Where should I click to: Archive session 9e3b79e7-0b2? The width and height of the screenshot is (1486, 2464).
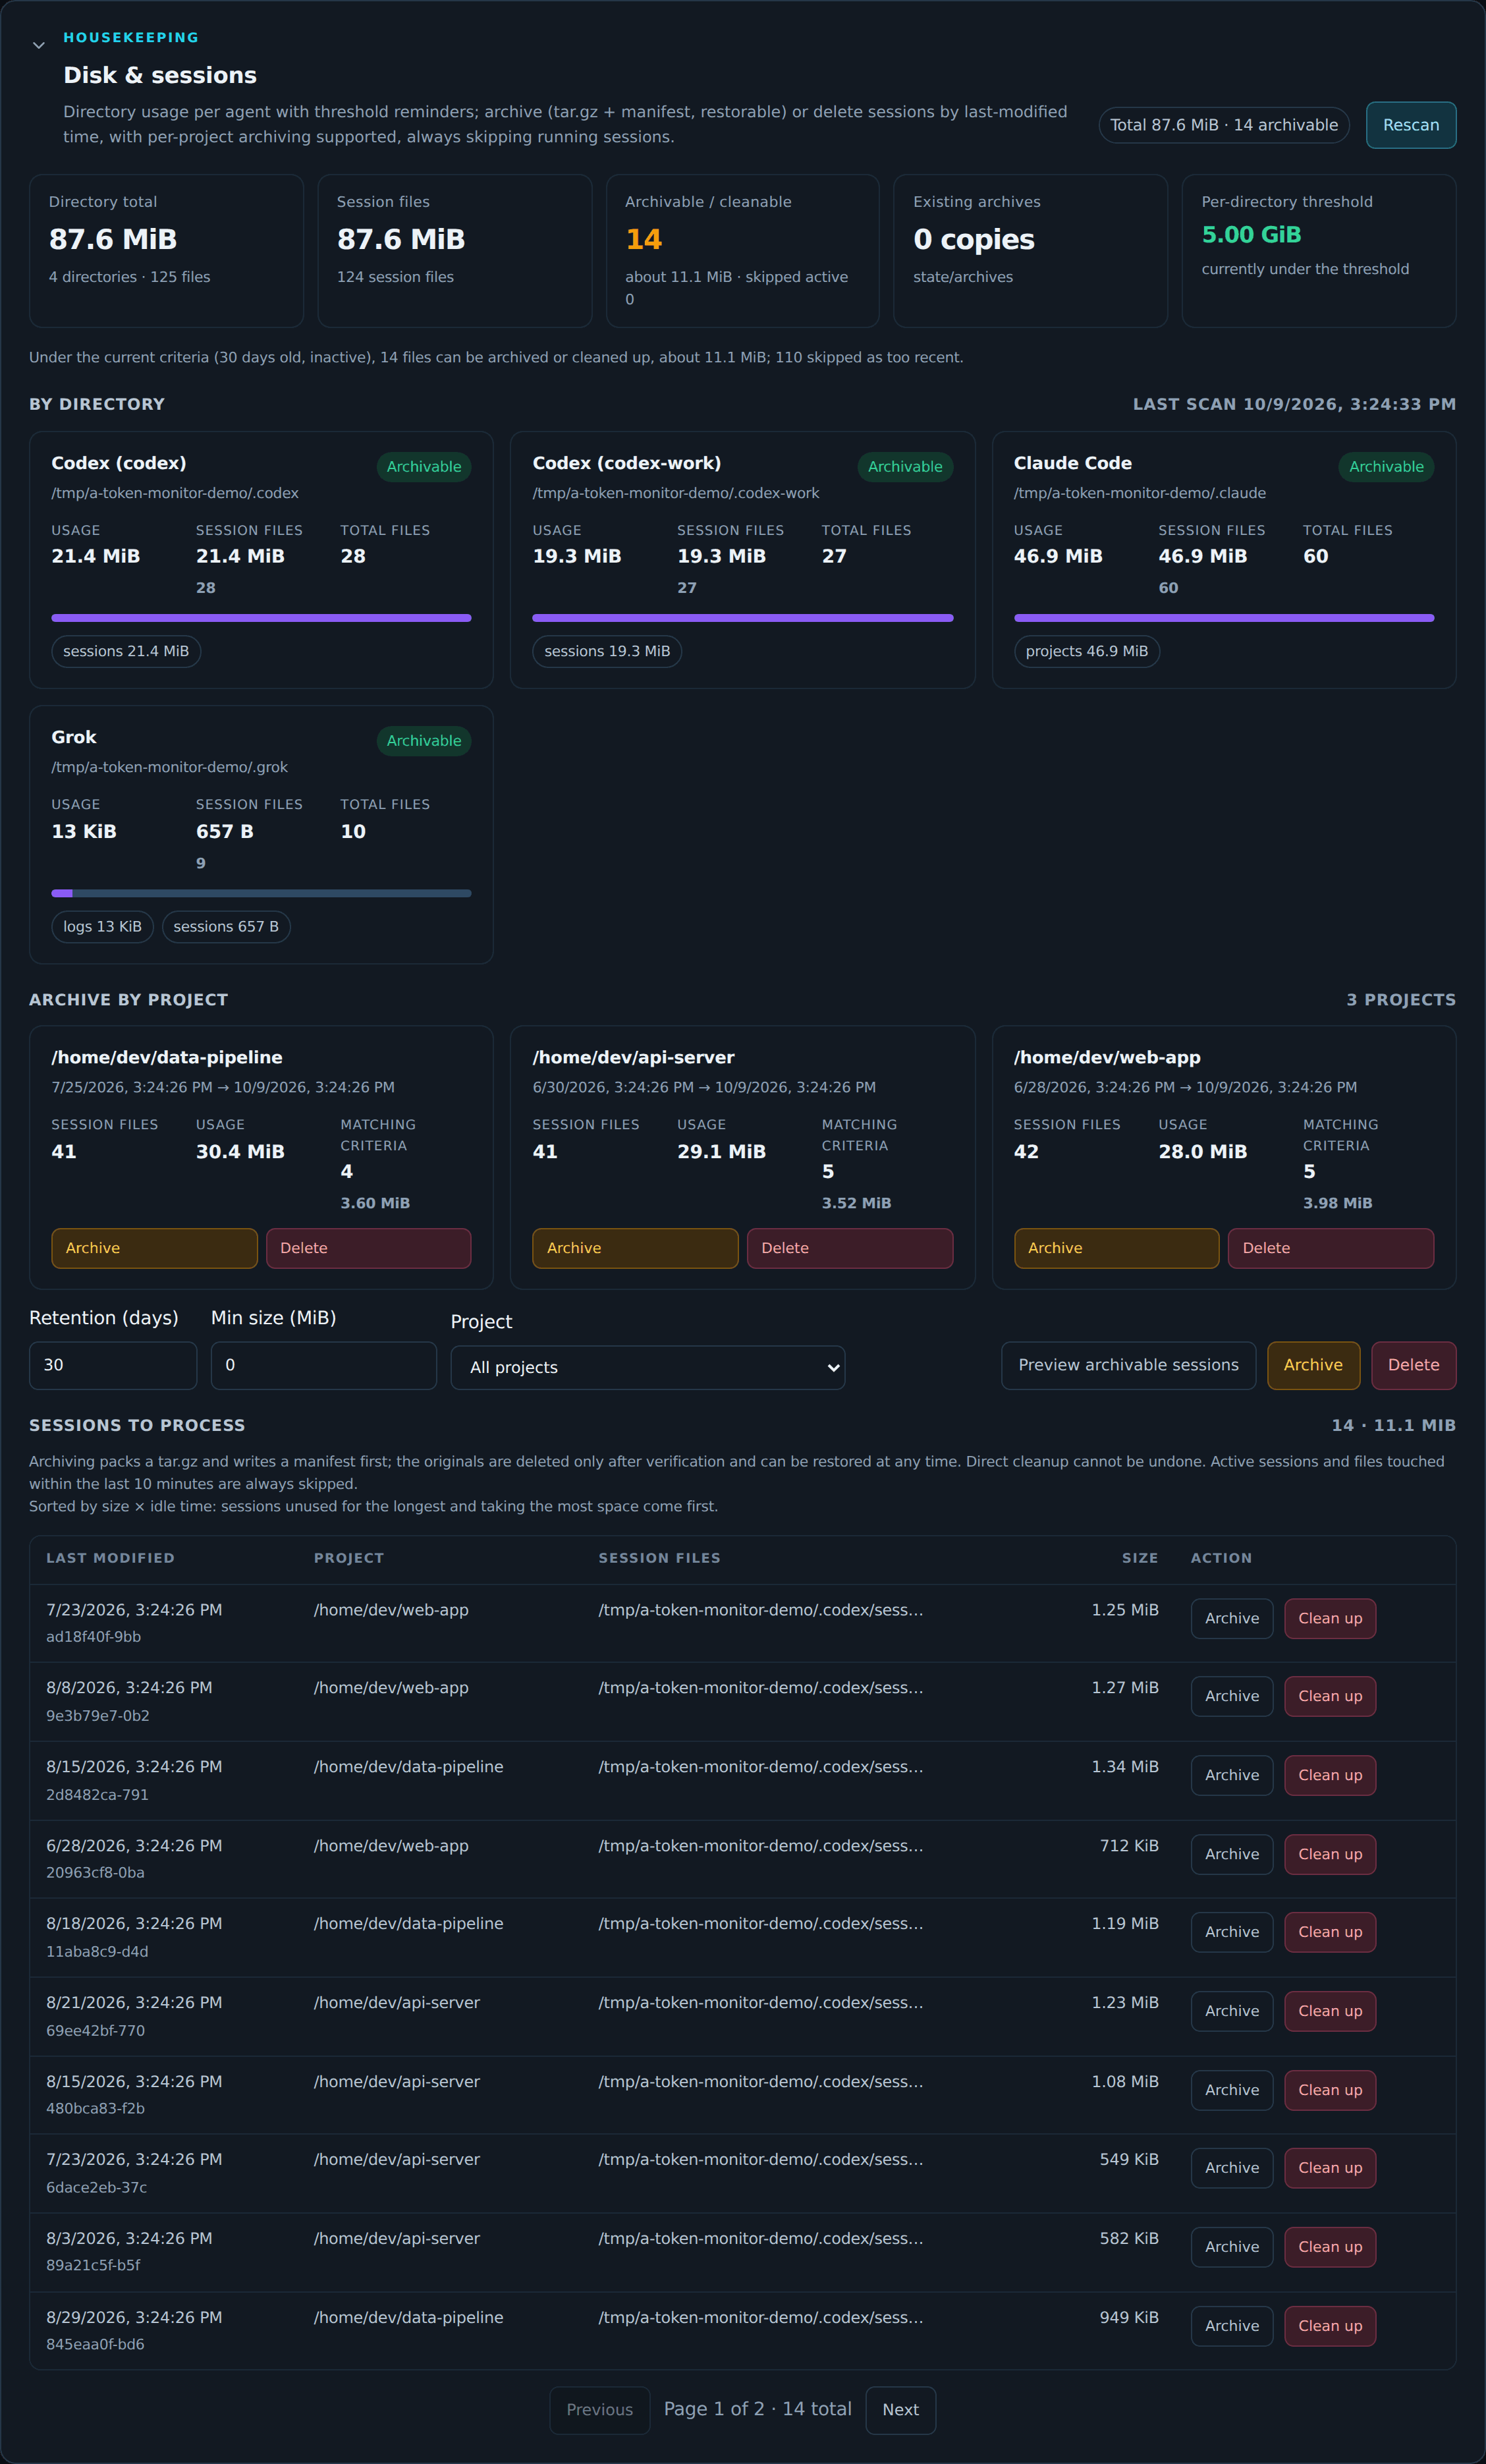(1231, 1696)
